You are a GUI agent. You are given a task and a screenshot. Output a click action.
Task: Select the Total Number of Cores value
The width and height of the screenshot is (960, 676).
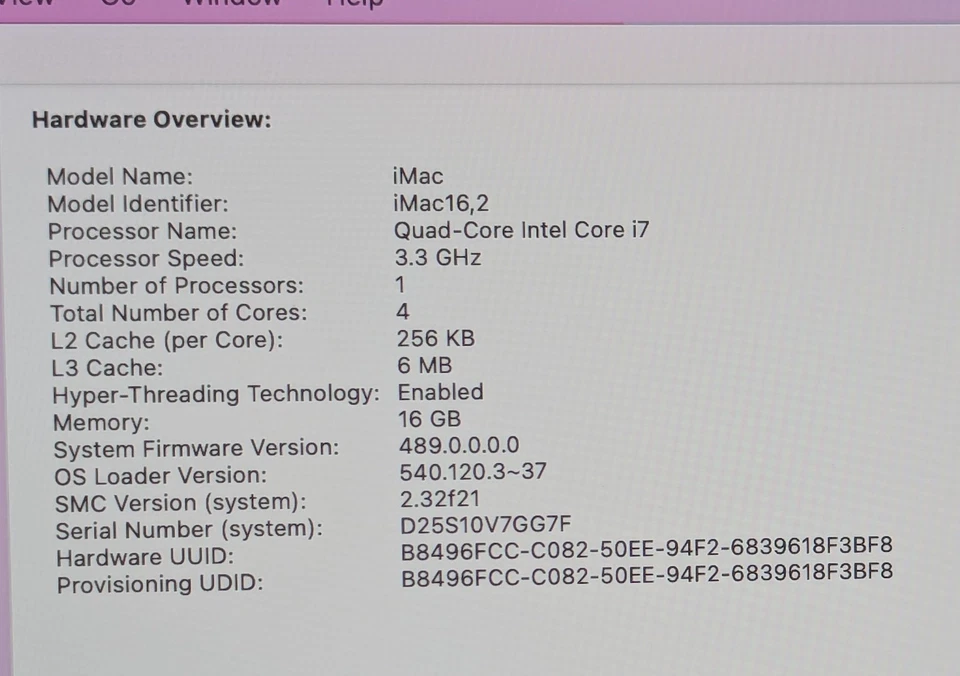coord(403,311)
